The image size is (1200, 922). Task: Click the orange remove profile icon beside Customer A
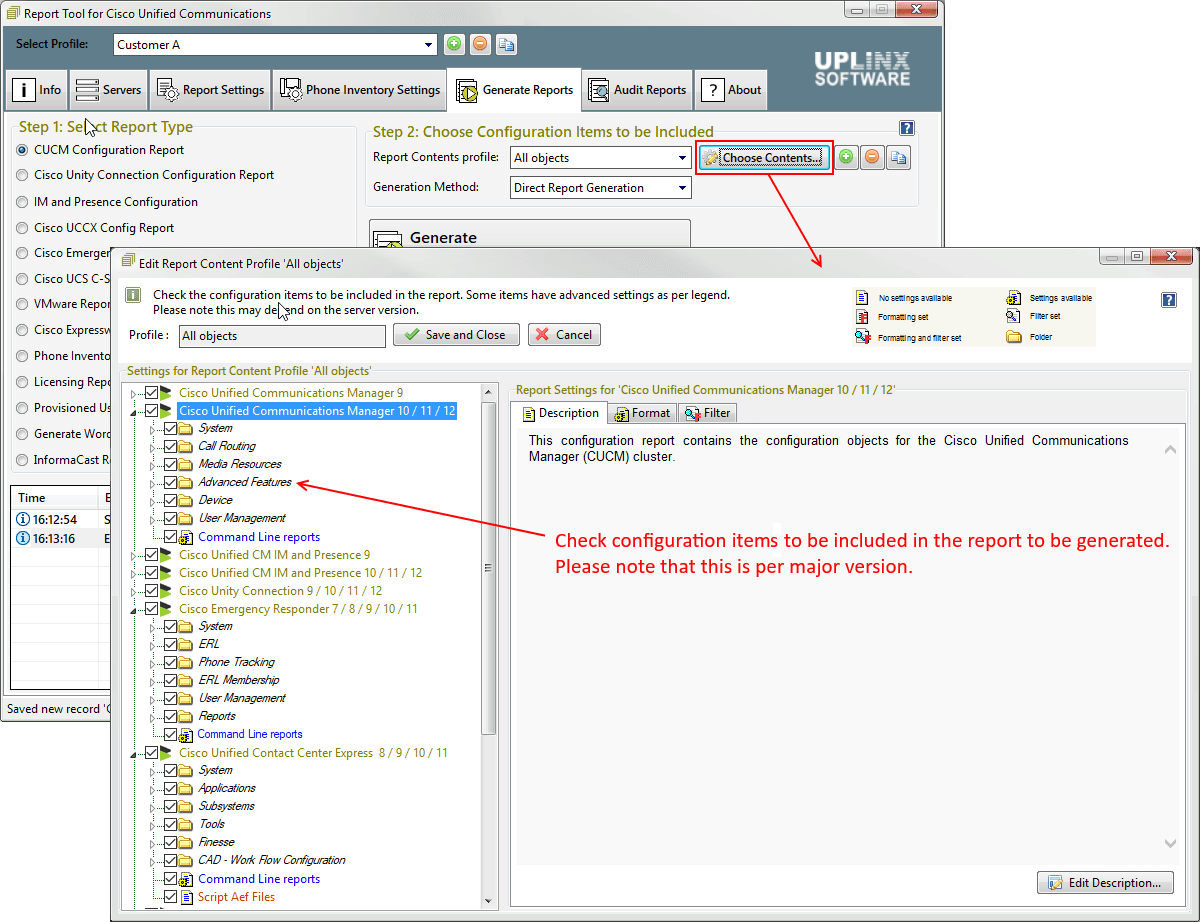(480, 44)
